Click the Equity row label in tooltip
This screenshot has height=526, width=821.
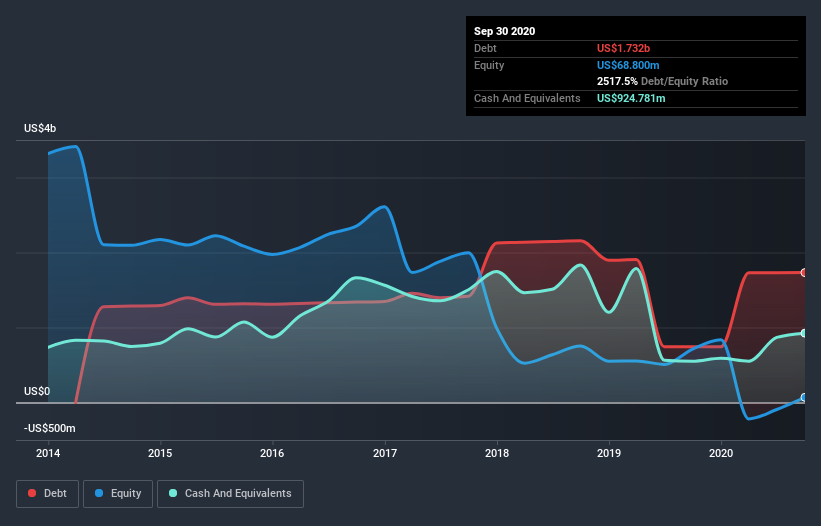coord(489,65)
